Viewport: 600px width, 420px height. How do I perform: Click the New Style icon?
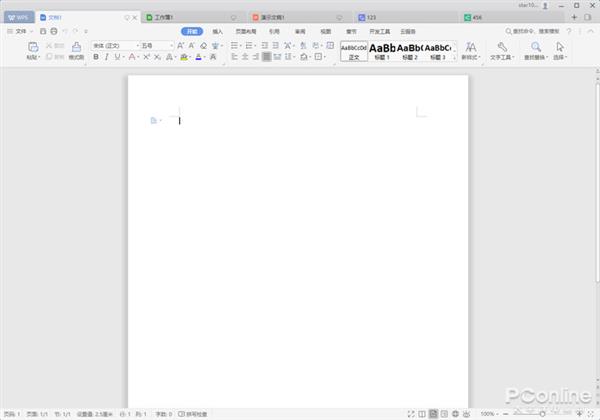click(471, 47)
